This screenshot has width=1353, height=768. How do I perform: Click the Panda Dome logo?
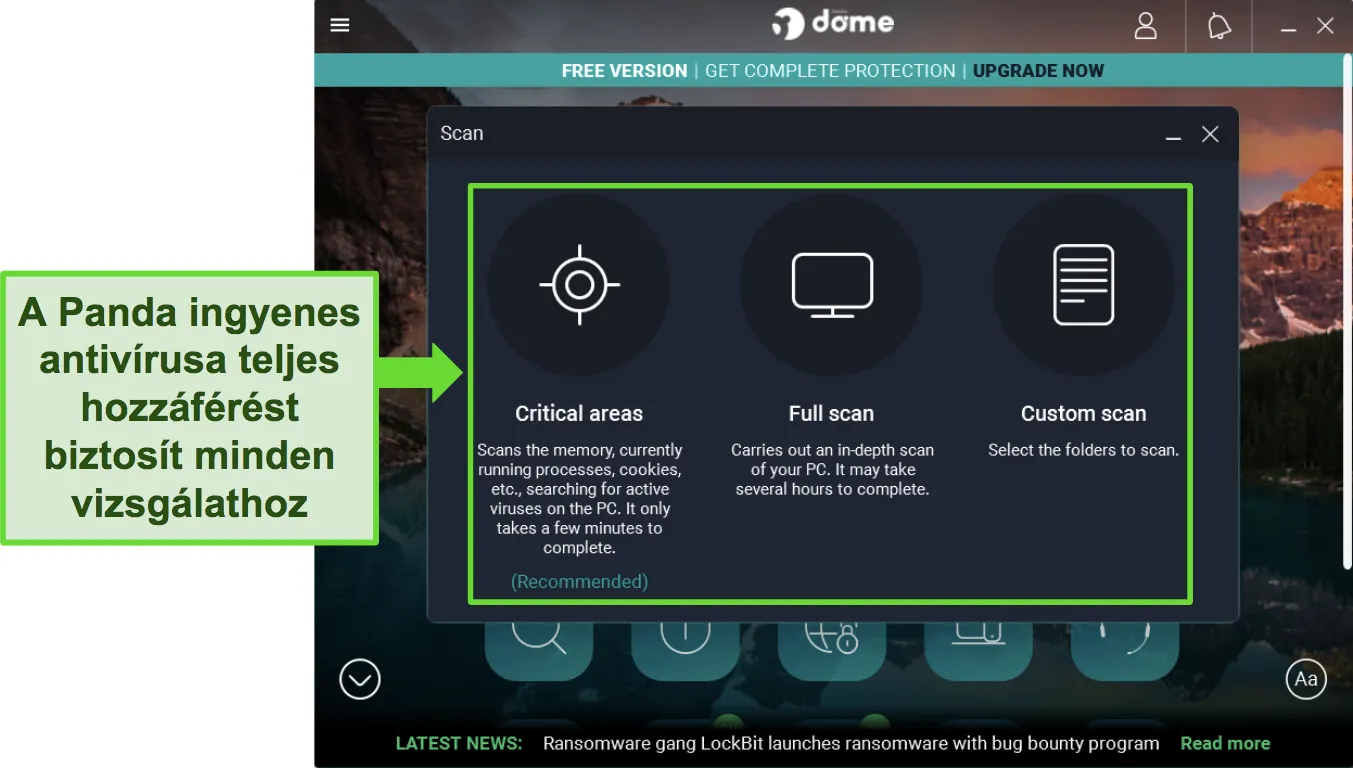[x=833, y=23]
